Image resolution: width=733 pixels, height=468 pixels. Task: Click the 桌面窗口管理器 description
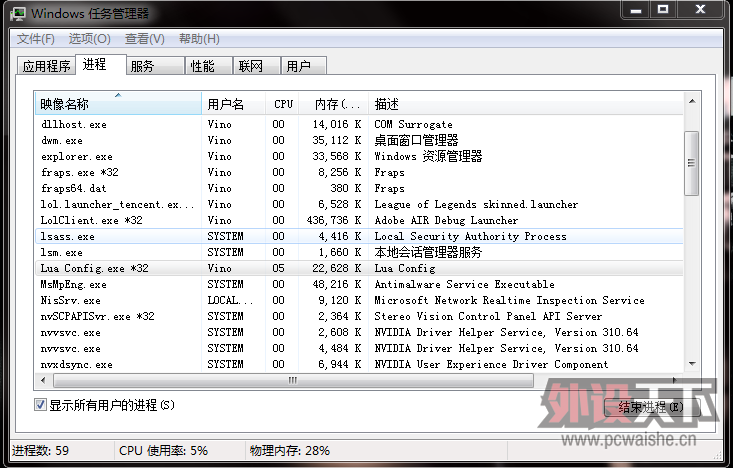click(416, 140)
